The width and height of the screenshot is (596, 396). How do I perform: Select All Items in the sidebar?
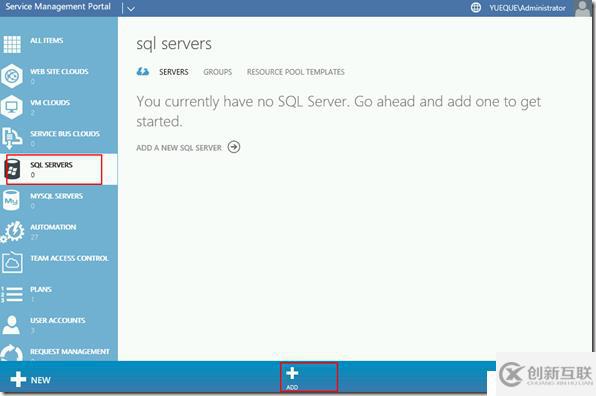pyautogui.click(x=47, y=40)
